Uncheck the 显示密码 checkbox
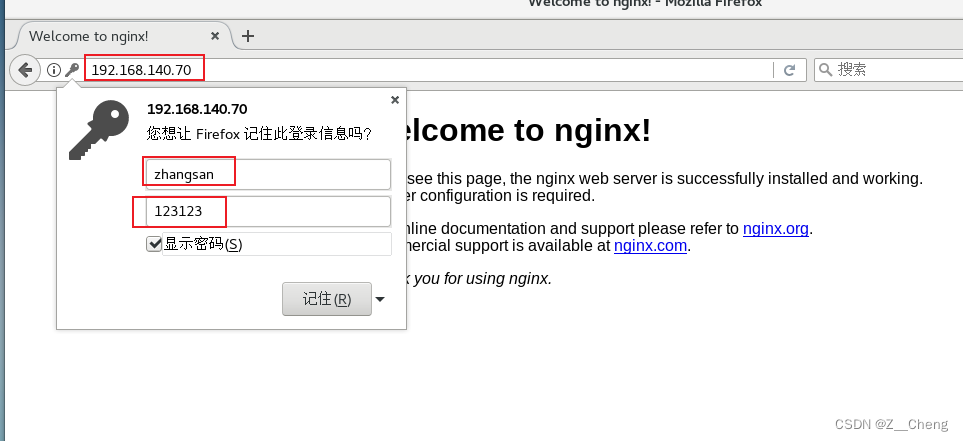 [154, 244]
